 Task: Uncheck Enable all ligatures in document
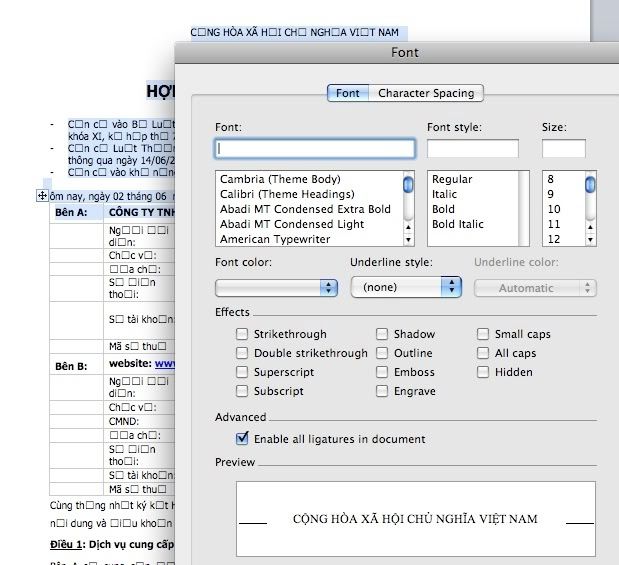[242, 439]
